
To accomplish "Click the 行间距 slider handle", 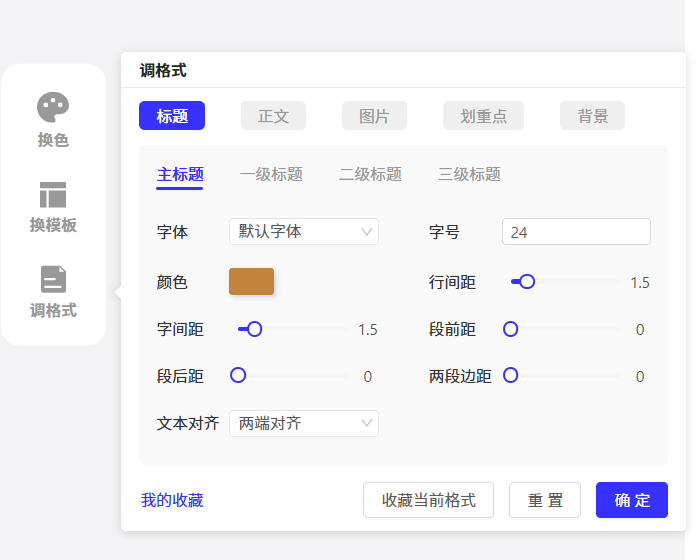I will pyautogui.click(x=527, y=282).
